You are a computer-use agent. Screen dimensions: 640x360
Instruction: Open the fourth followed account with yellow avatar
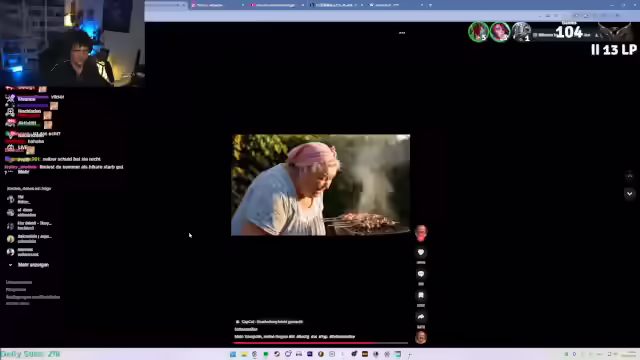pos(29,238)
